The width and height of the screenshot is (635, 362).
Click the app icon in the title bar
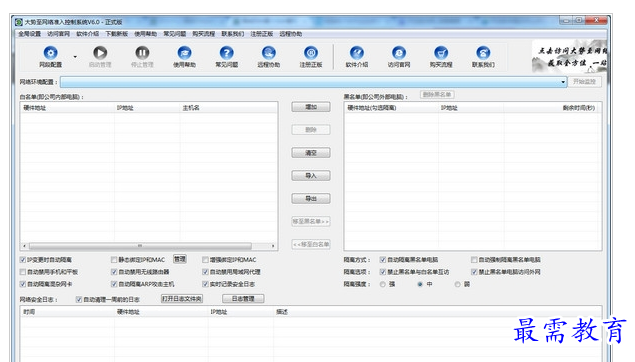tap(19, 22)
